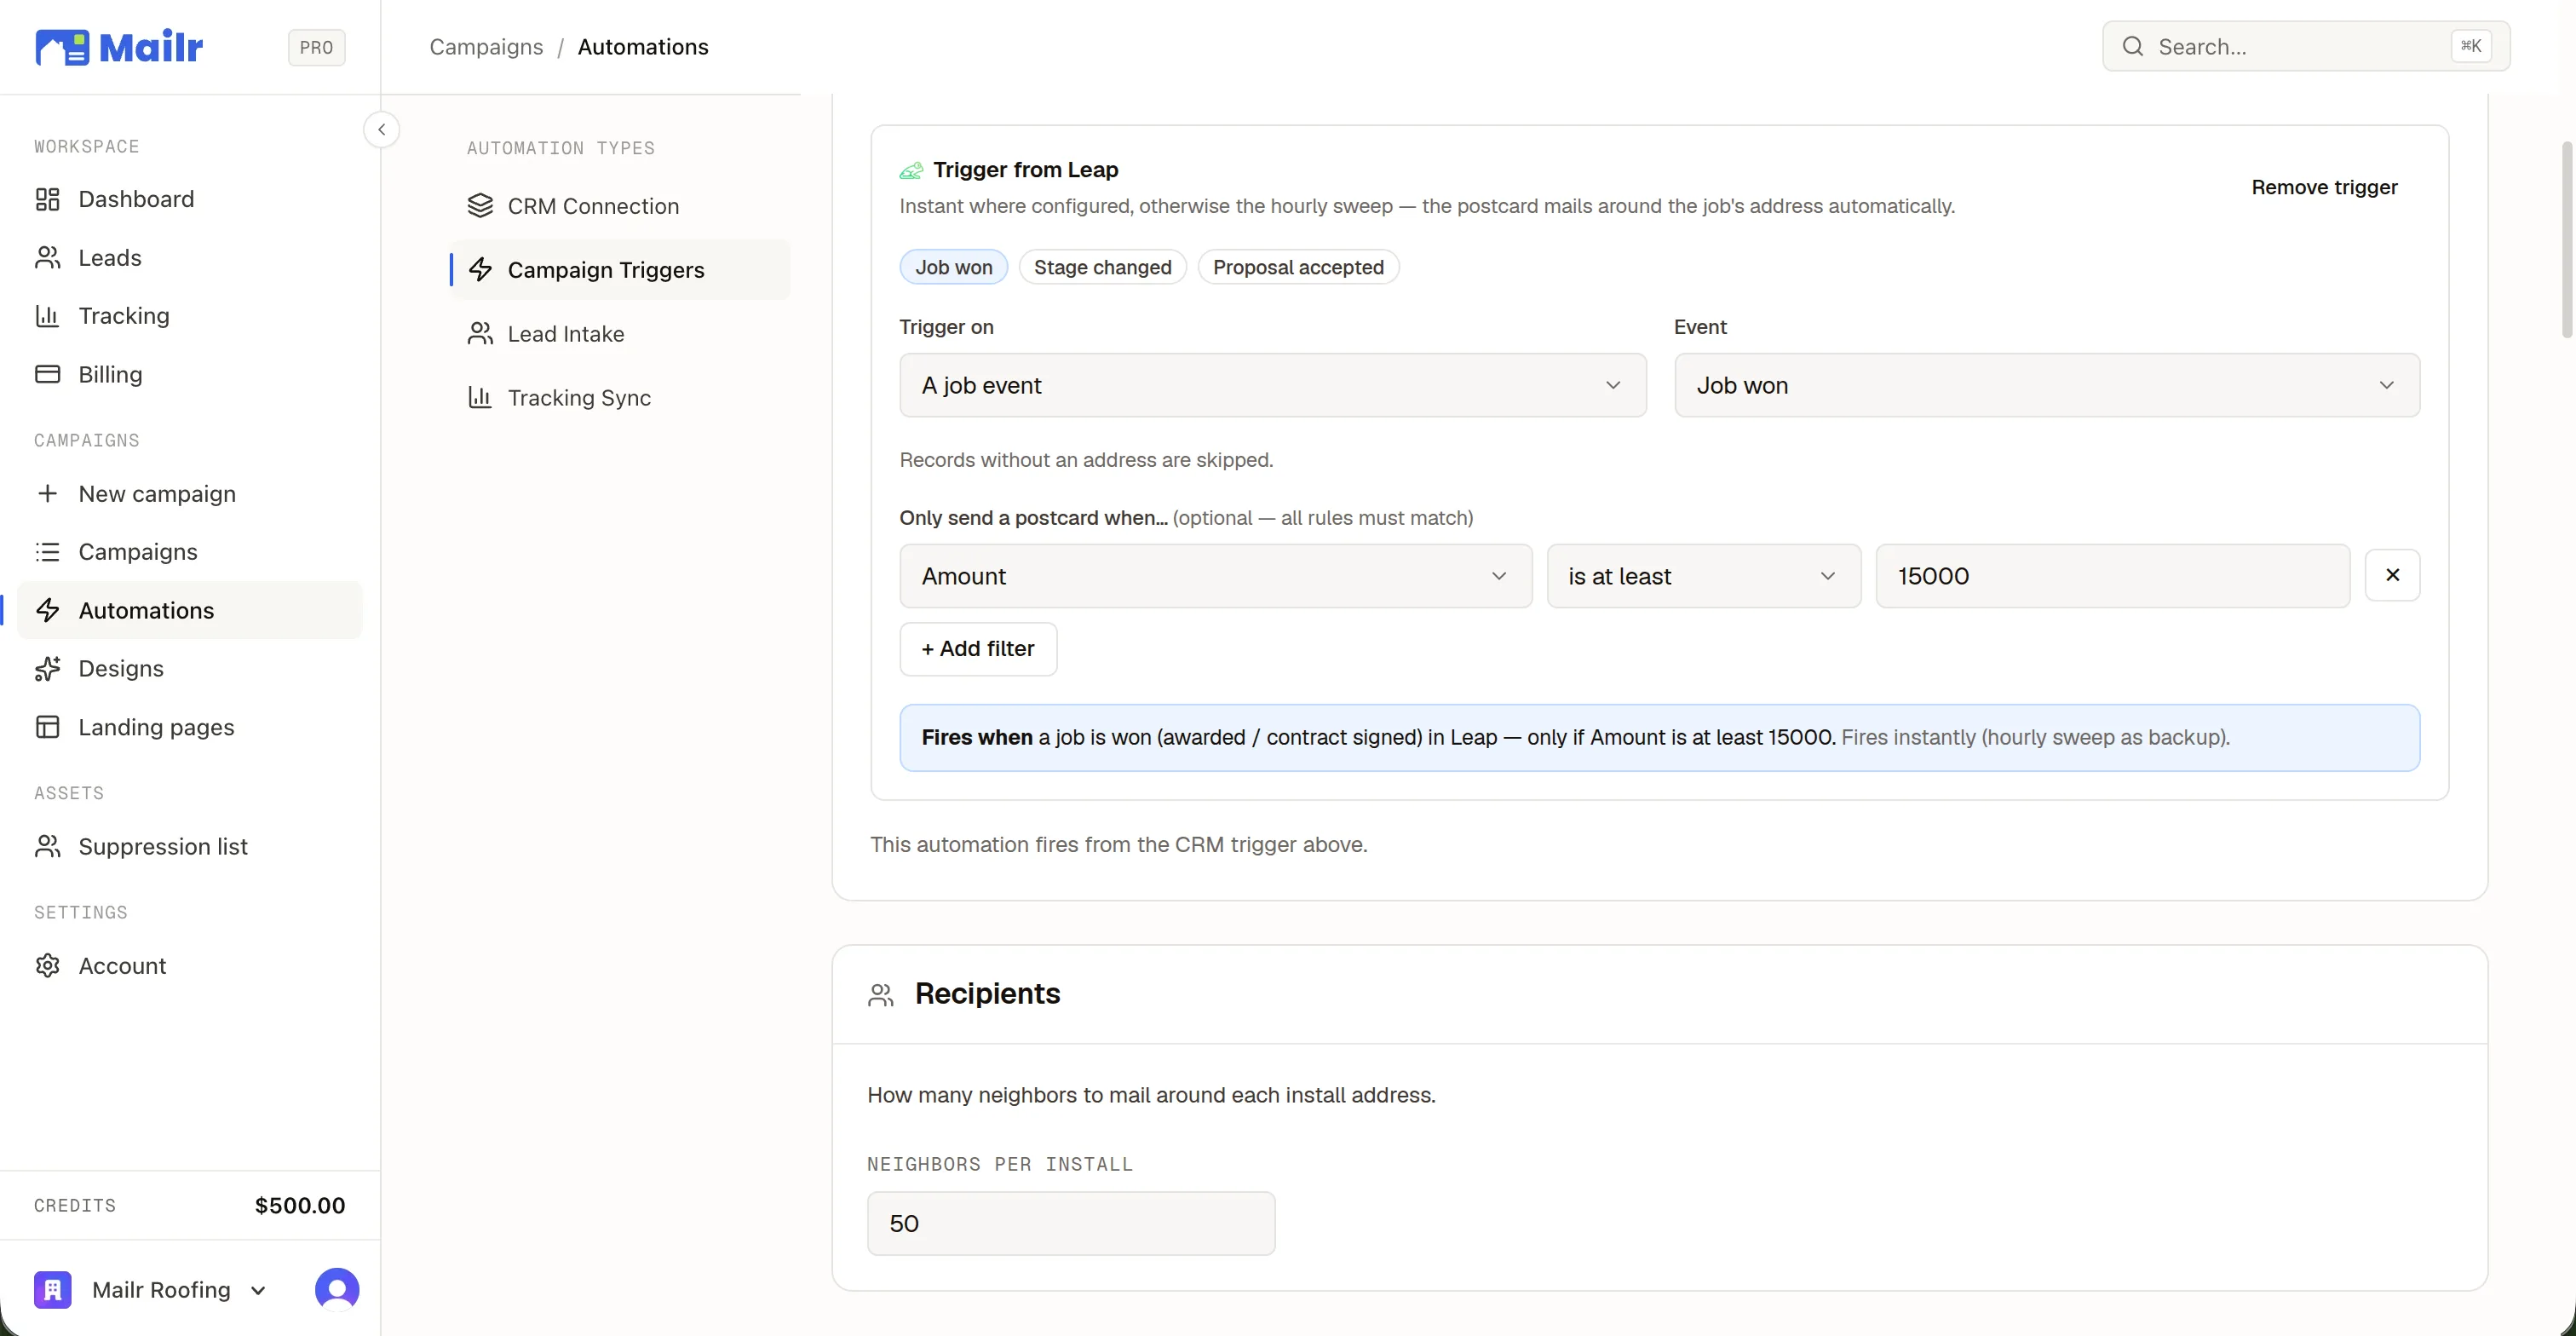Click the filter value field containing 15000
The image size is (2576, 1336).
pyautogui.click(x=2112, y=576)
